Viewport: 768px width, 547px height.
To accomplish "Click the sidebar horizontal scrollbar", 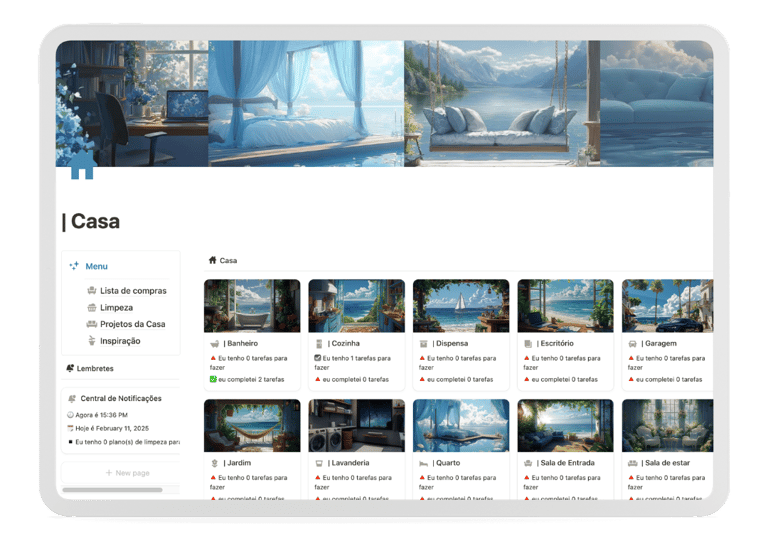I will tap(112, 490).
